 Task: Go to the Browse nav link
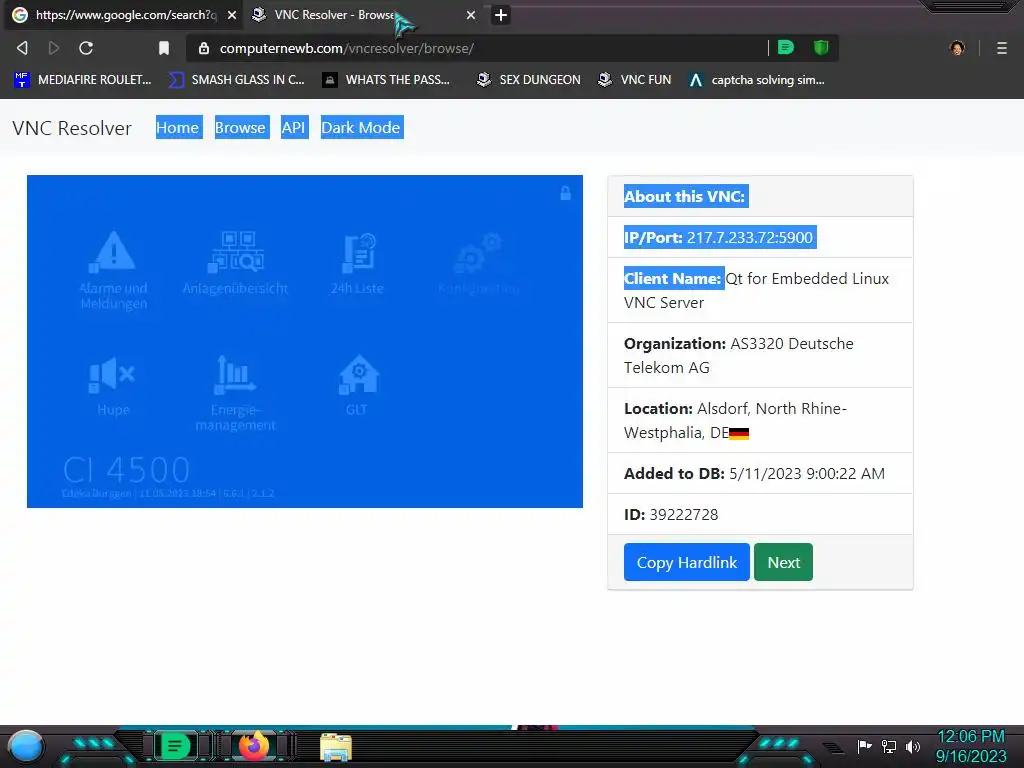(240, 127)
